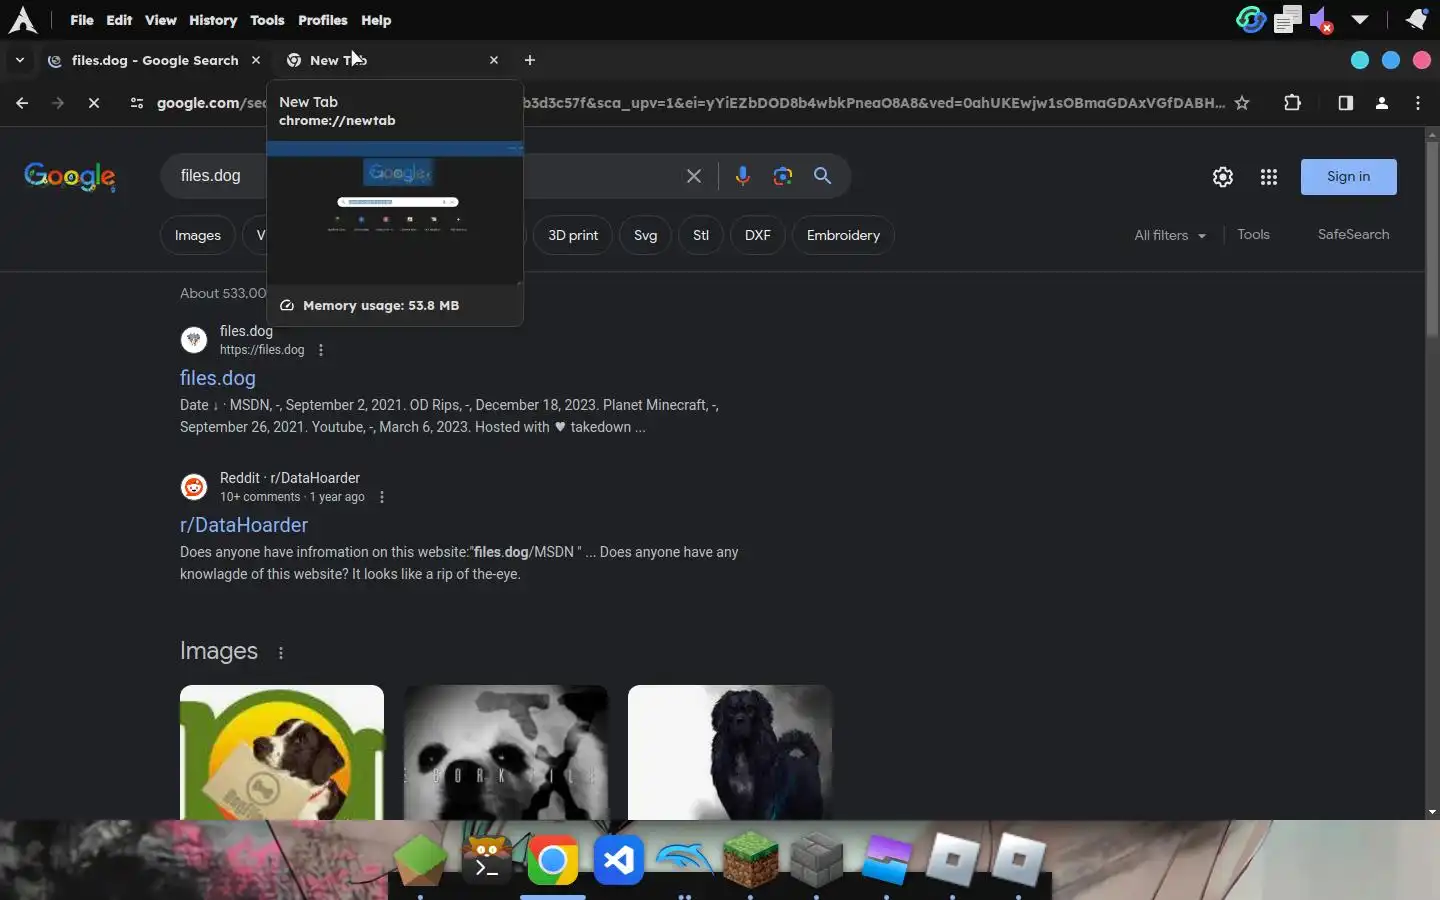This screenshot has height=900, width=1440.
Task: Open Chrome from the dock
Action: coord(553,860)
